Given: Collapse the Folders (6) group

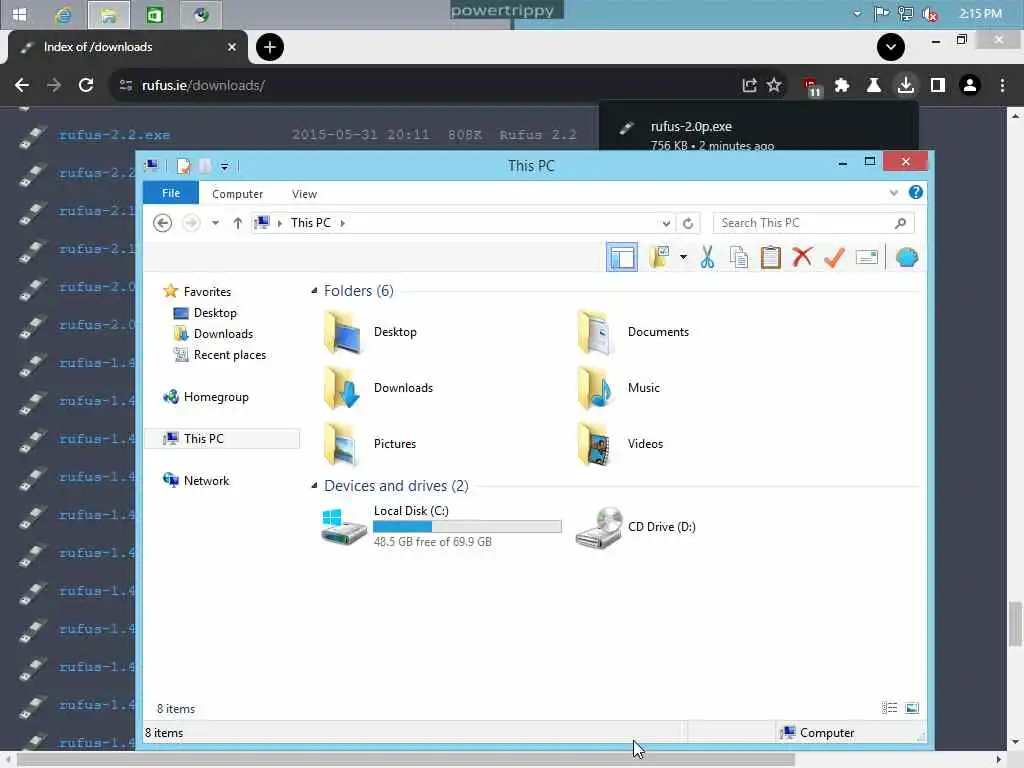Looking at the screenshot, I should (314, 291).
